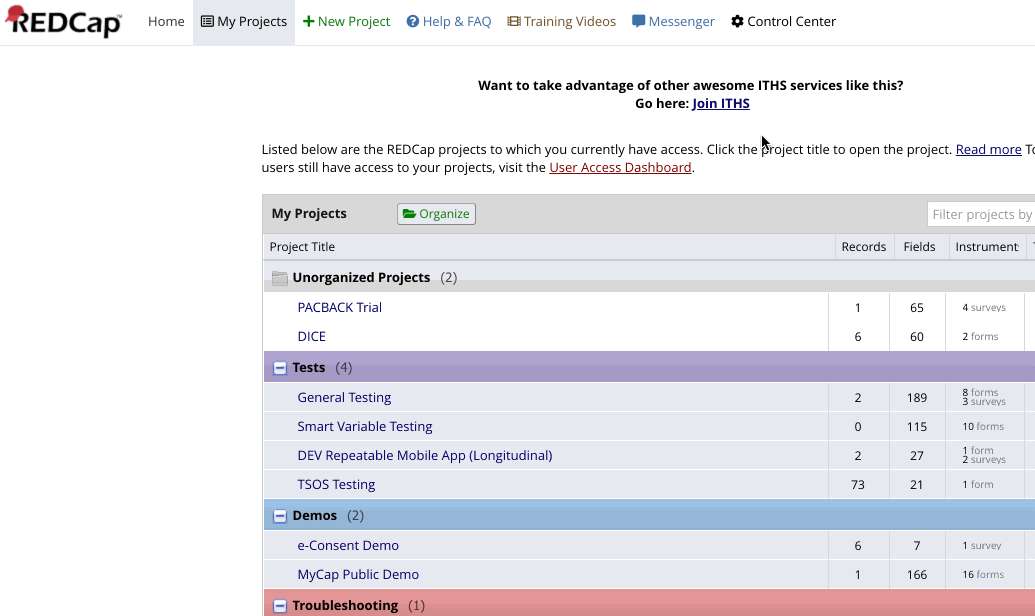This screenshot has height=616, width=1035.
Task: Open the Smart Variable Testing project
Action: (x=364, y=426)
